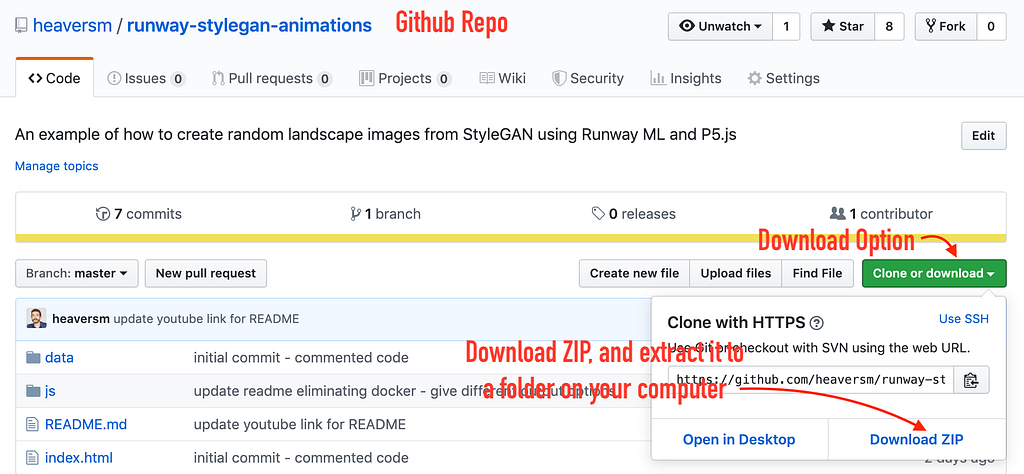The width and height of the screenshot is (1024, 474).
Task: Select the clone URL input field
Action: click(811, 379)
